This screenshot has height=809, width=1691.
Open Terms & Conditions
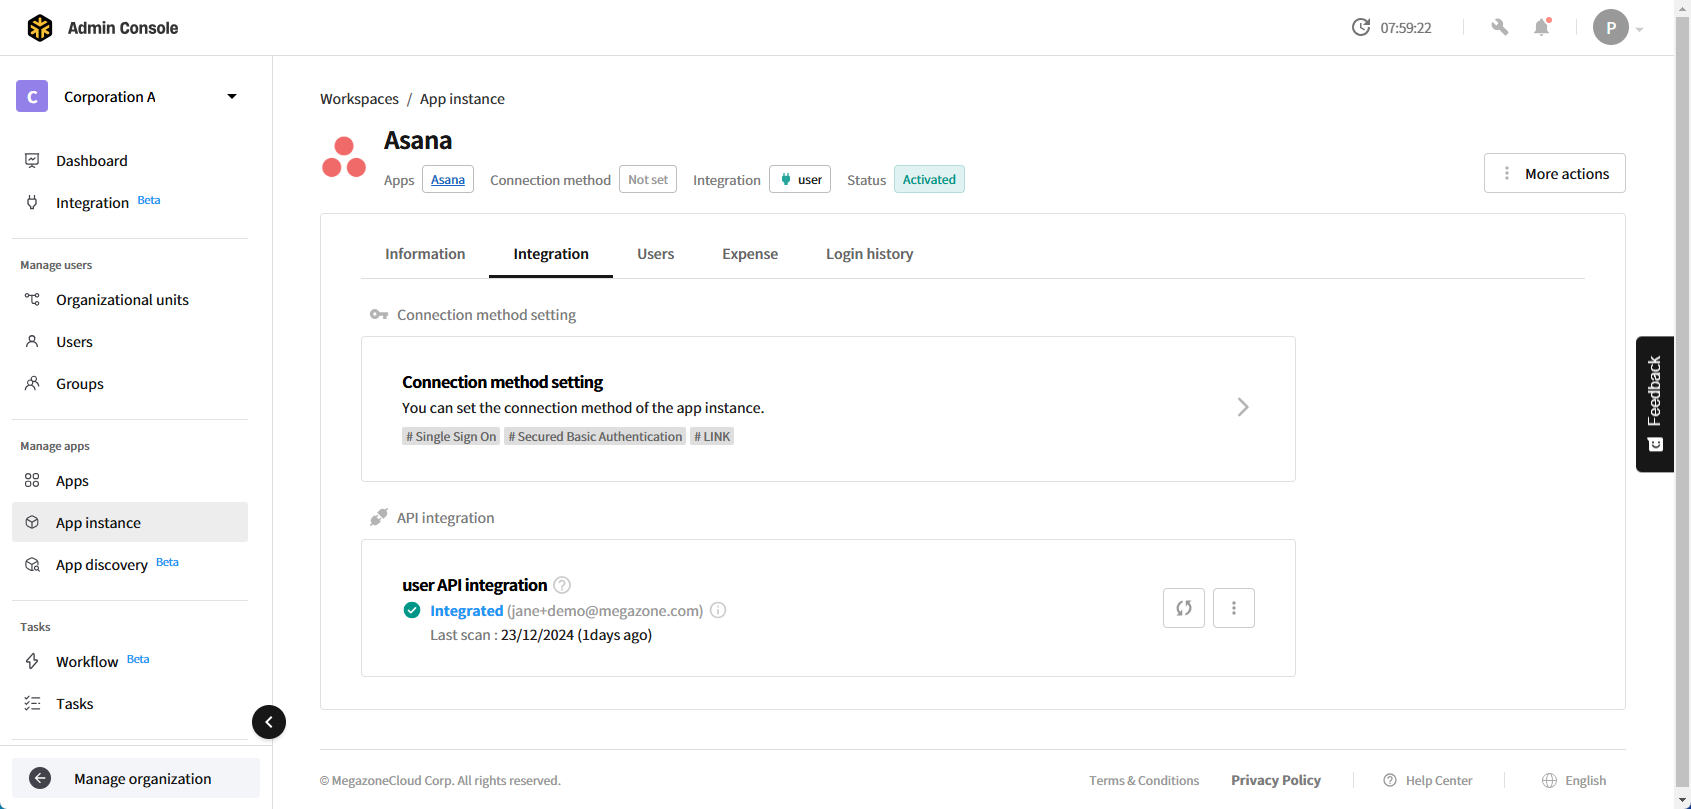pos(1144,780)
